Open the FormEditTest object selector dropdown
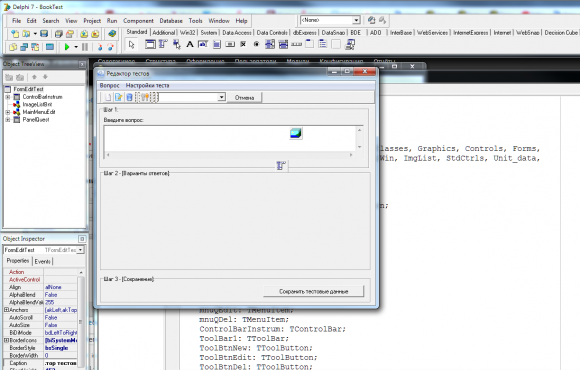Screen dimensions: 580x370 point(80,250)
